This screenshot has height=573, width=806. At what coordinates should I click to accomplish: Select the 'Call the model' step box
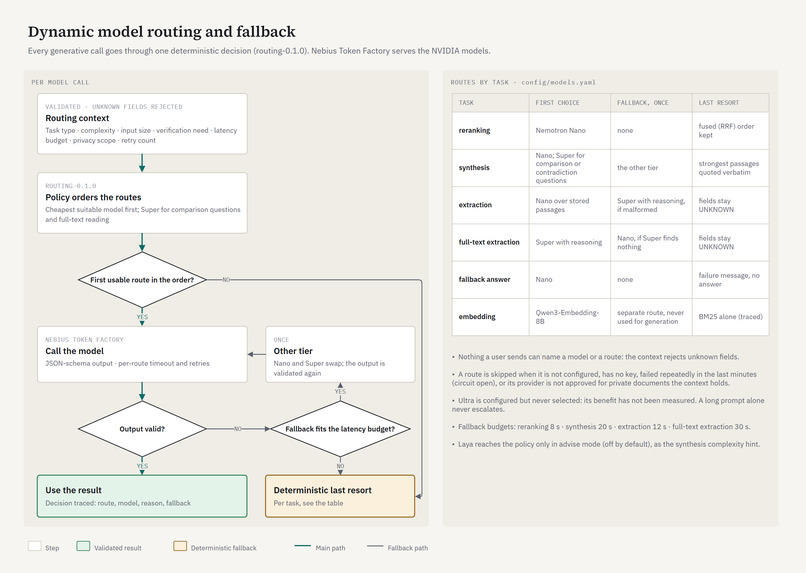[142, 354]
